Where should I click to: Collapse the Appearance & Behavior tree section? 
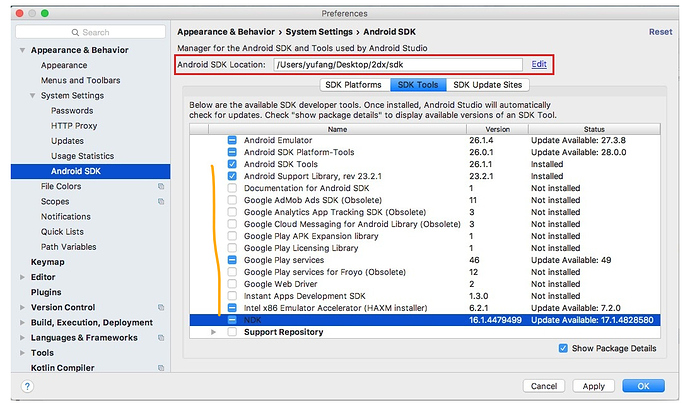click(22, 50)
